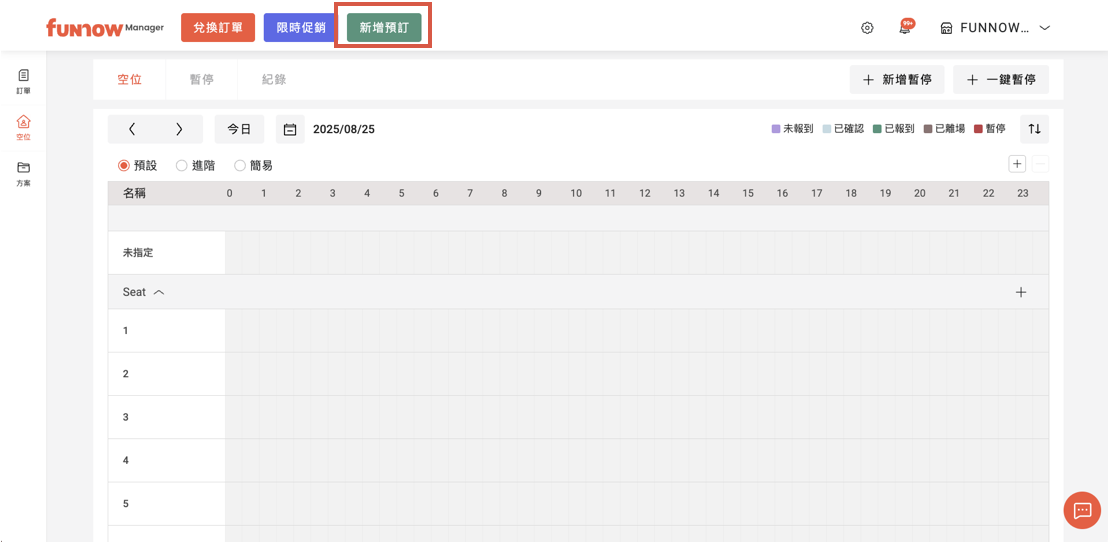1108x542 pixels.
Task: Open the calendar date picker icon
Action: tap(290, 129)
